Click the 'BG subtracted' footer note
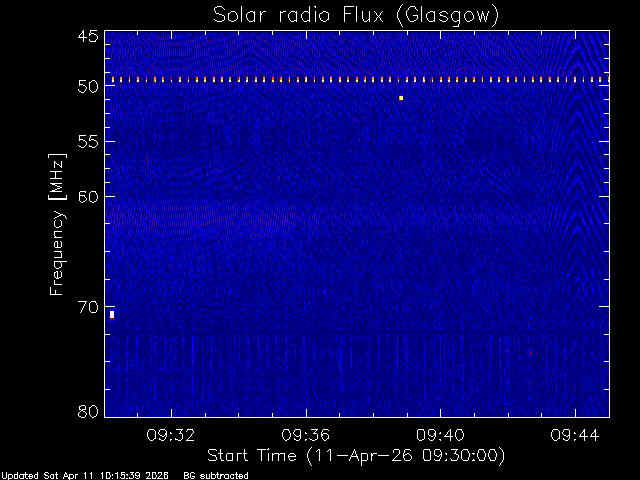 (x=216, y=476)
